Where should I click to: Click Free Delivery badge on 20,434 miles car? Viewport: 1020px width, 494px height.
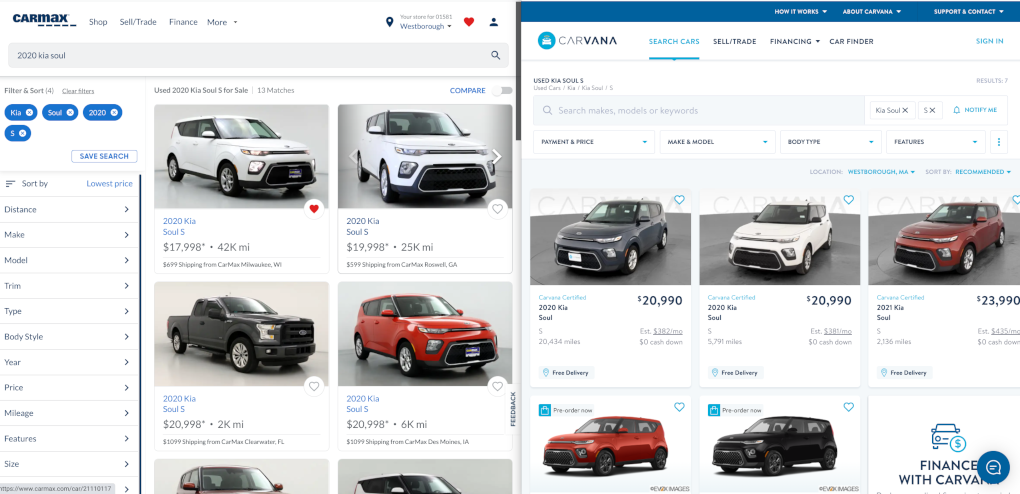[x=567, y=373]
